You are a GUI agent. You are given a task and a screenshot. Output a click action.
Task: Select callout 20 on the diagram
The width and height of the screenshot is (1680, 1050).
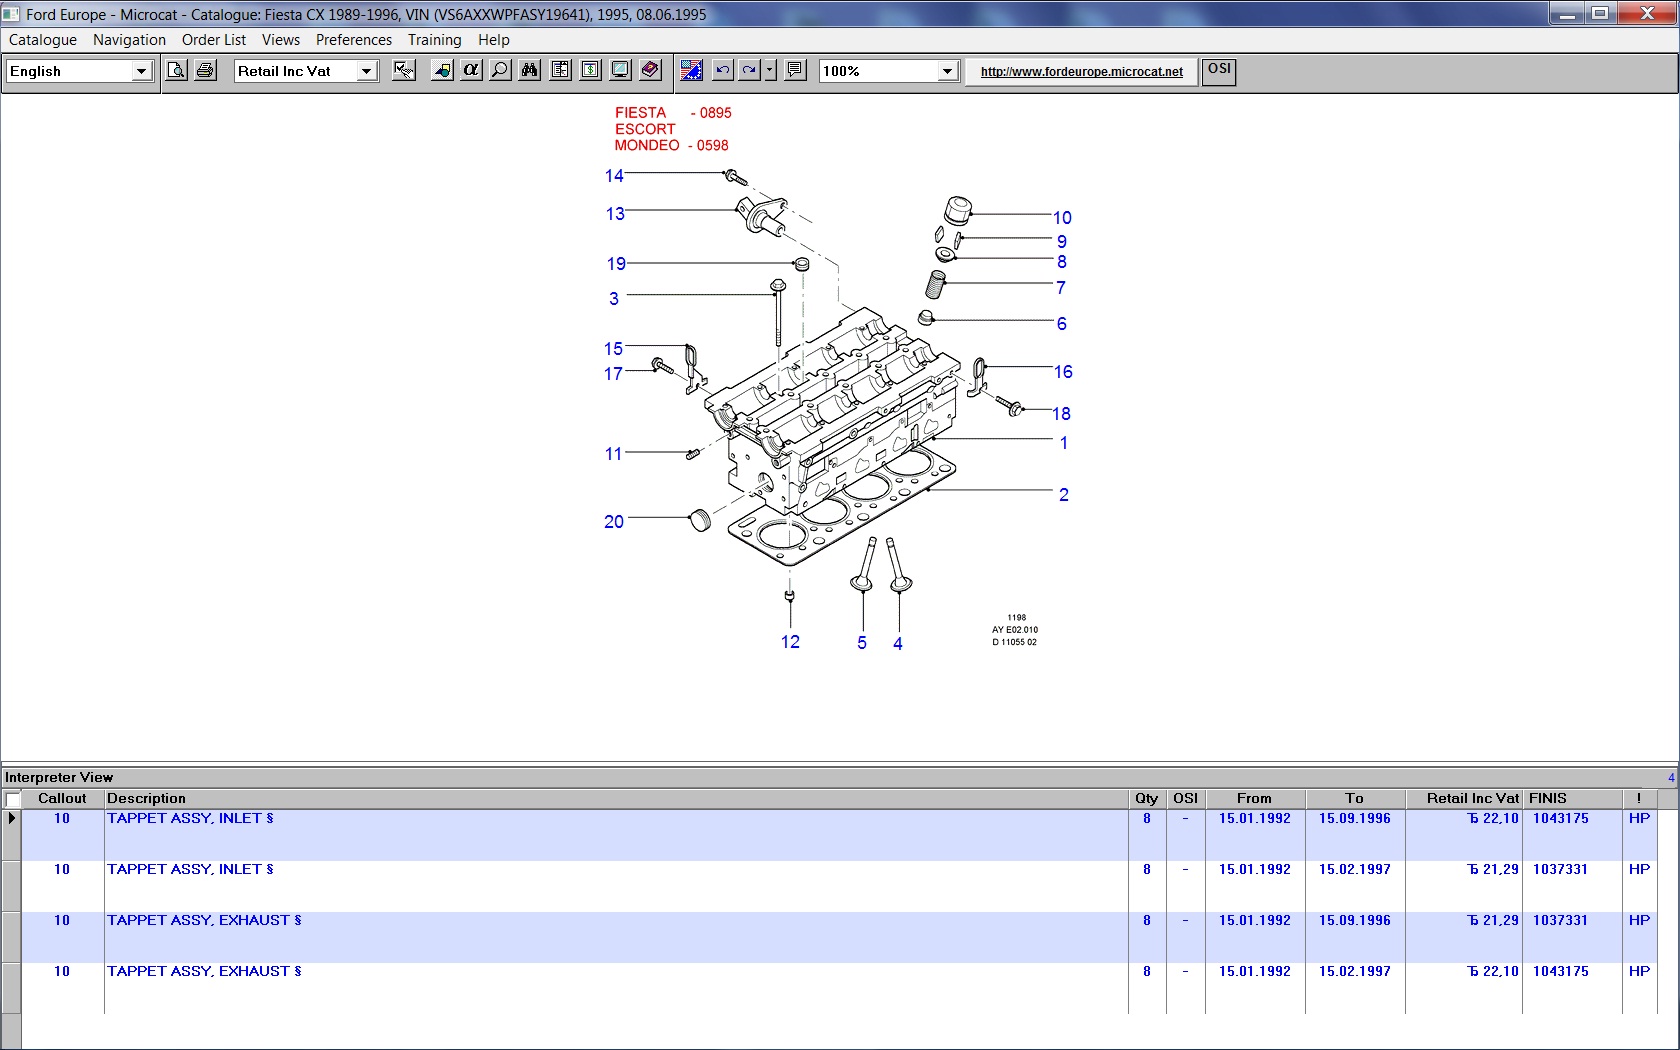[x=614, y=522]
